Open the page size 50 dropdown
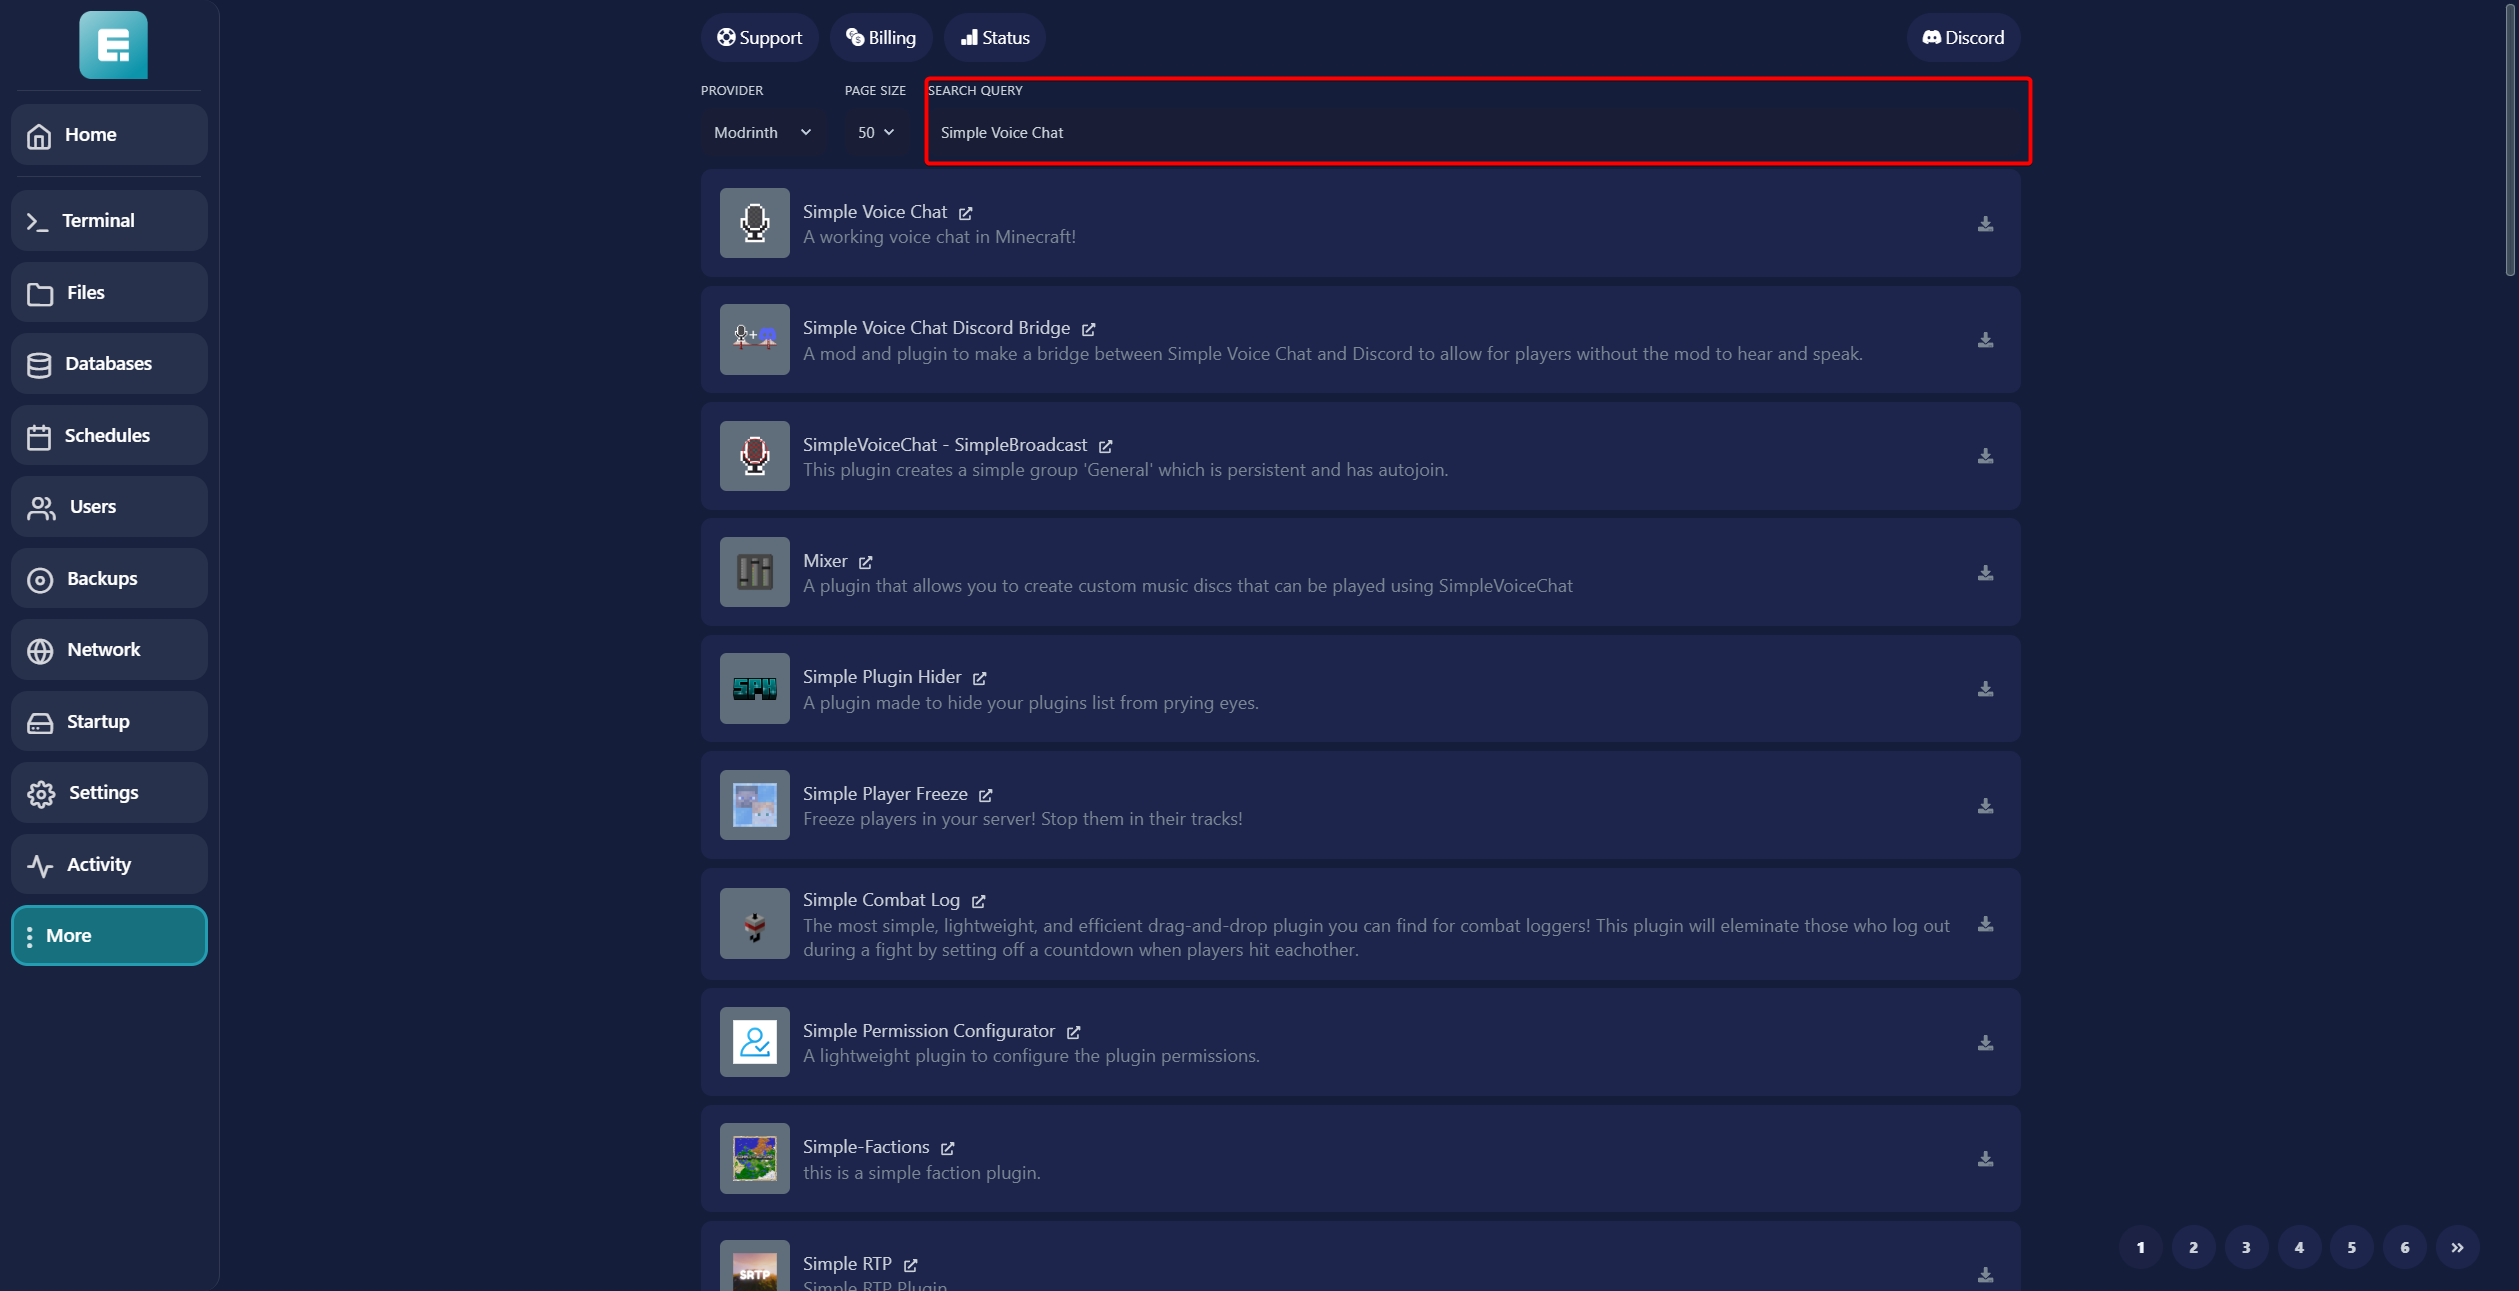The image size is (2519, 1291). click(x=875, y=132)
